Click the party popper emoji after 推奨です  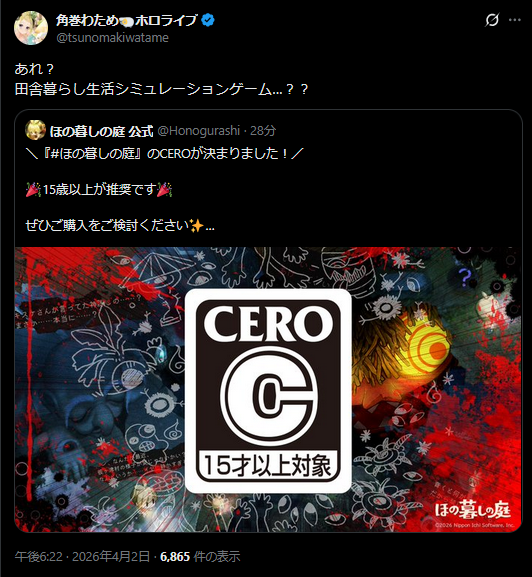[164, 190]
